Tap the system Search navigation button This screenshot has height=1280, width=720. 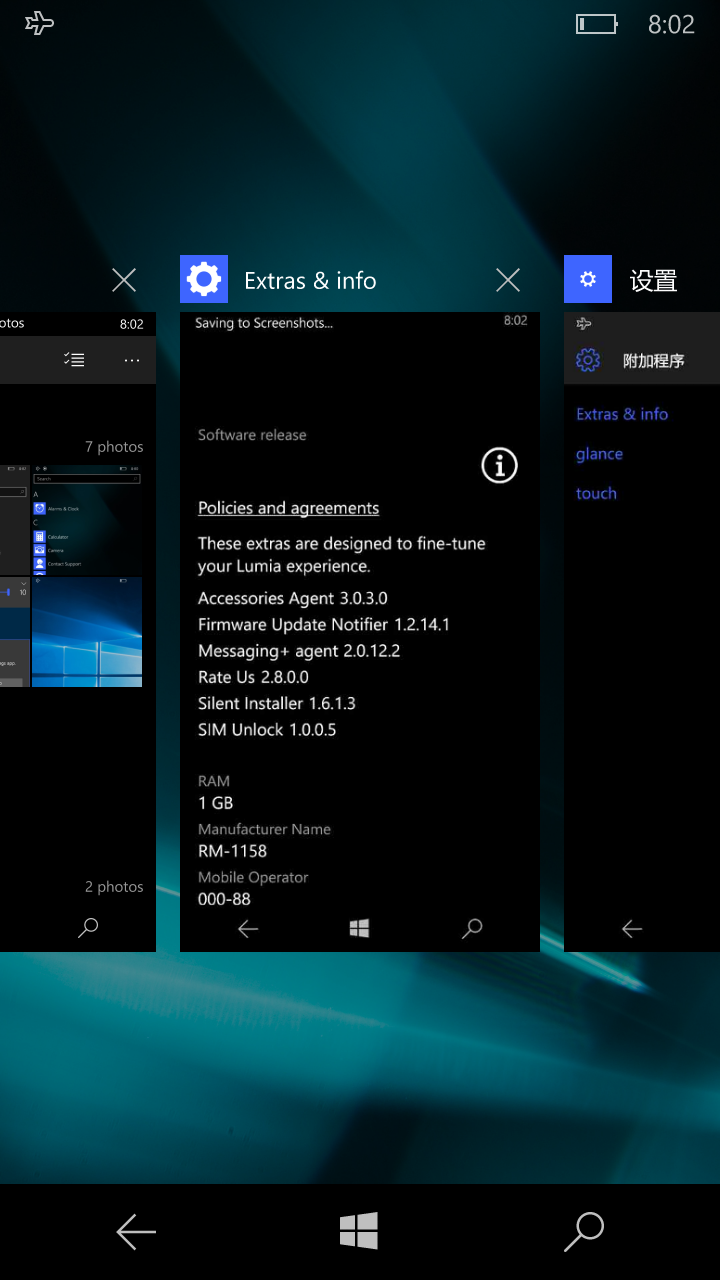(584, 1232)
